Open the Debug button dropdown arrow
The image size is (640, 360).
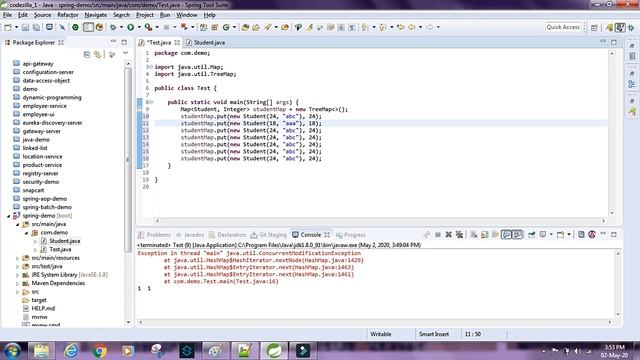coord(121,27)
